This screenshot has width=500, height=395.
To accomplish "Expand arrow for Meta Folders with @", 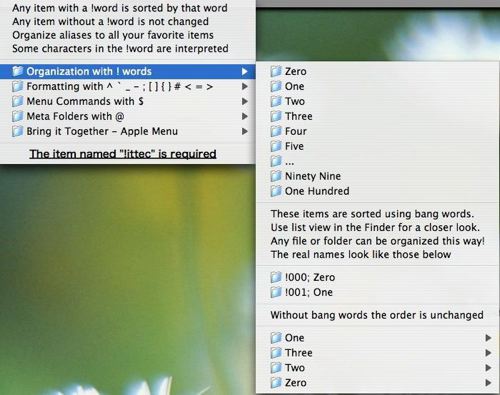I will click(245, 116).
